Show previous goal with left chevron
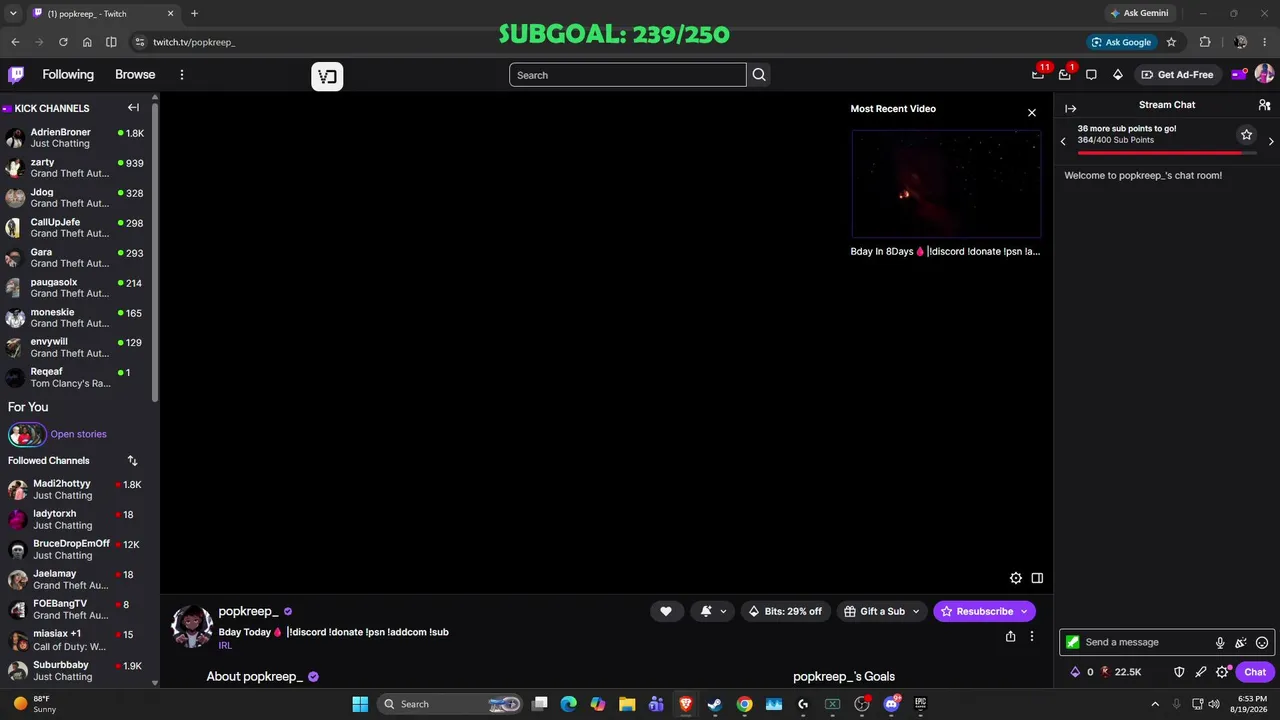 [x=1063, y=141]
